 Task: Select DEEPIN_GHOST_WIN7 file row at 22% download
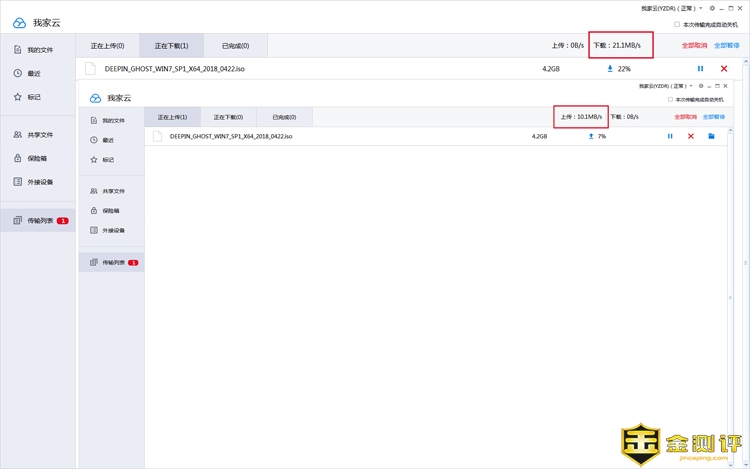point(300,69)
